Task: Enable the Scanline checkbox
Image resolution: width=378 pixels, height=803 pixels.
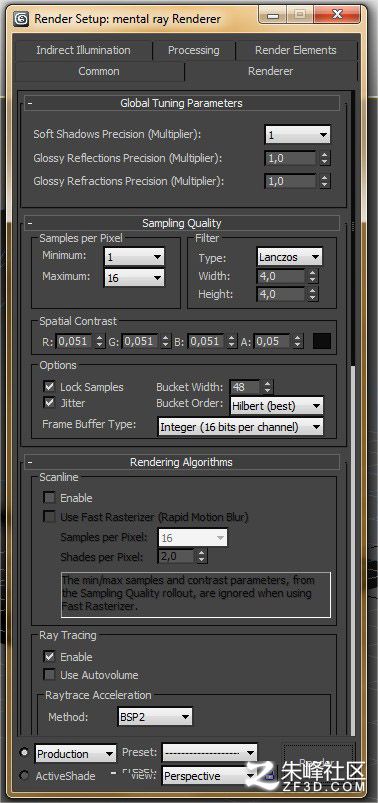Action: (x=50, y=498)
